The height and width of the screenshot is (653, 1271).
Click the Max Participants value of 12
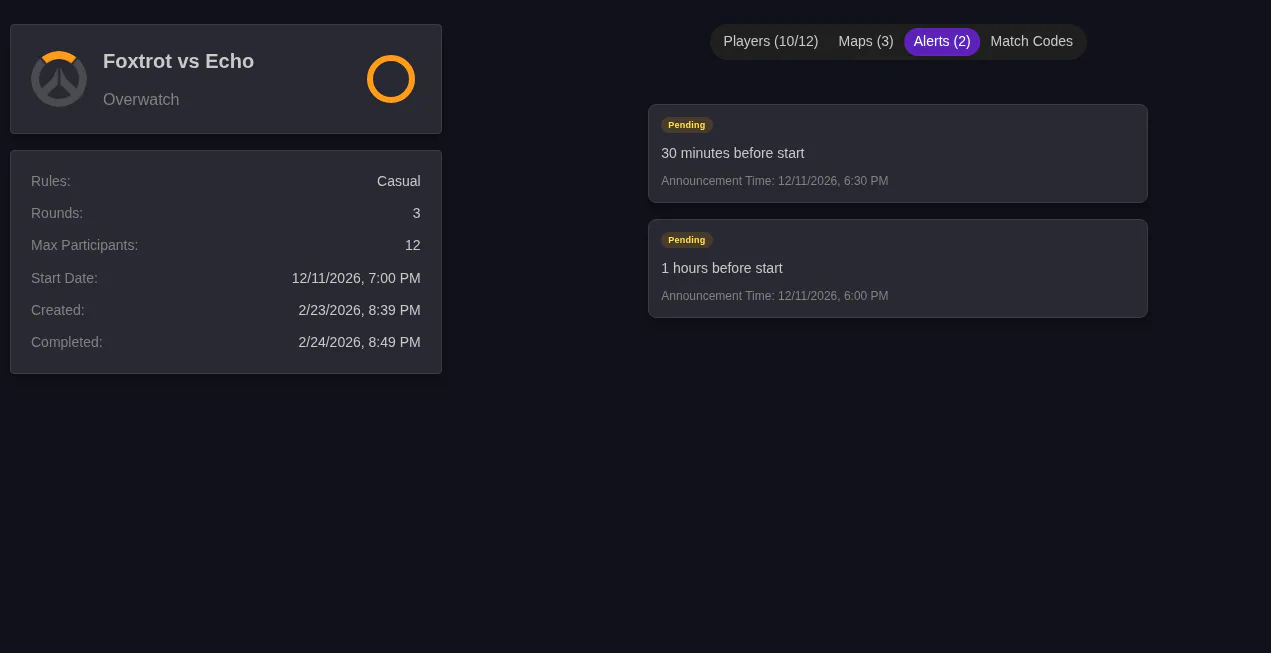tap(412, 245)
